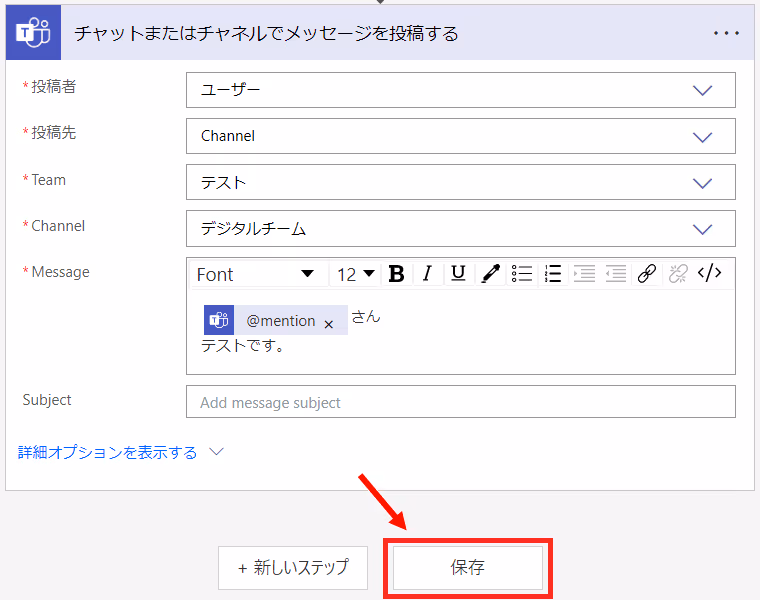Image resolution: width=760 pixels, height=600 pixels.
Task: Remove hyperlink with the unlink icon
Action: pyautogui.click(x=678, y=274)
